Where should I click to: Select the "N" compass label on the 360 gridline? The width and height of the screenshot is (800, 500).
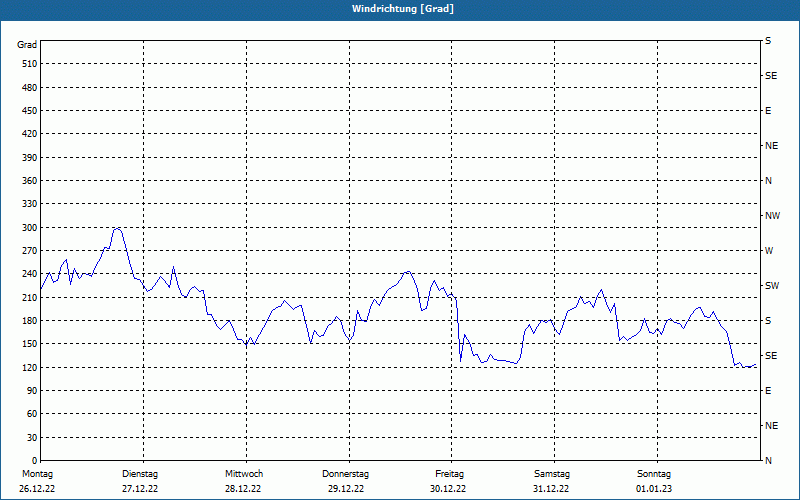pyautogui.click(x=768, y=181)
